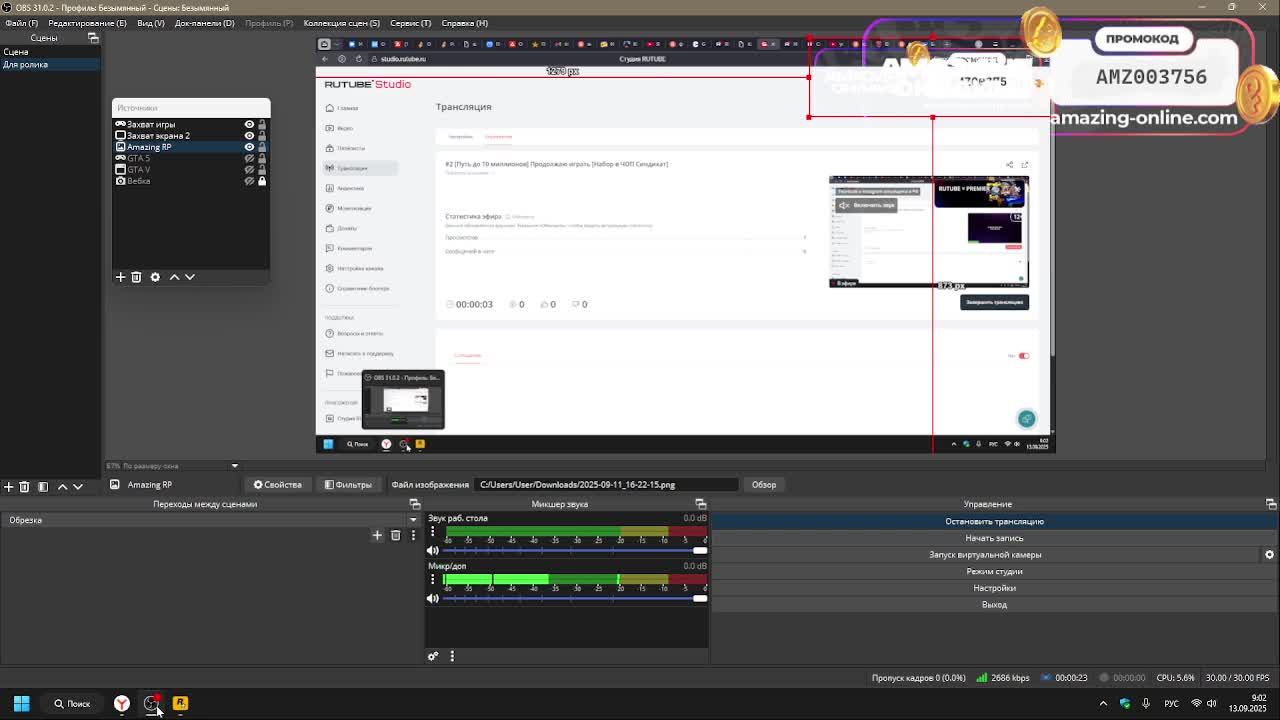Screen dimensions: 1280x720
Task: Unlock the Вебка source
Action: pos(263,181)
